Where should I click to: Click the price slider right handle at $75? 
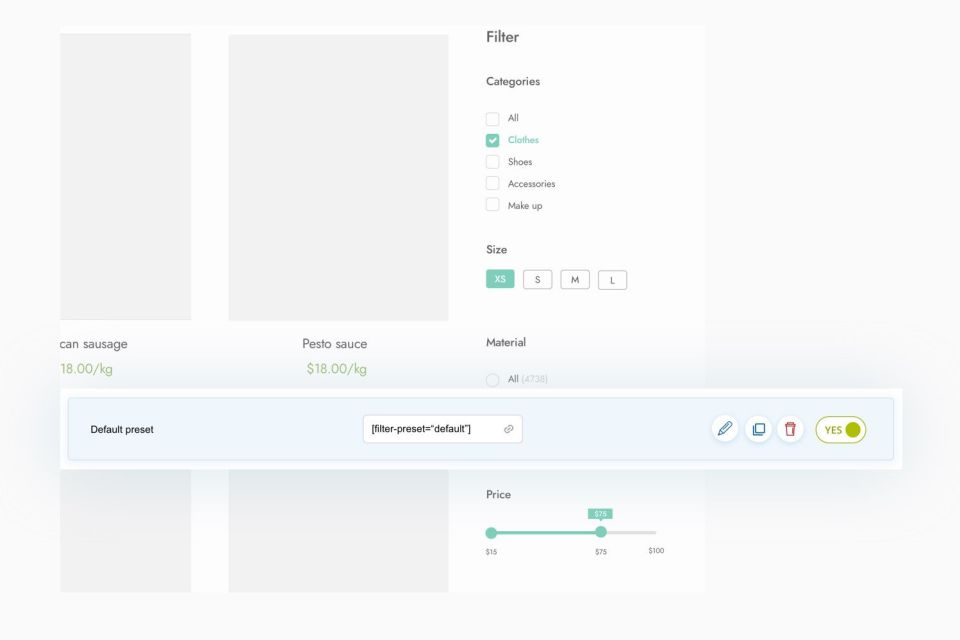601,532
